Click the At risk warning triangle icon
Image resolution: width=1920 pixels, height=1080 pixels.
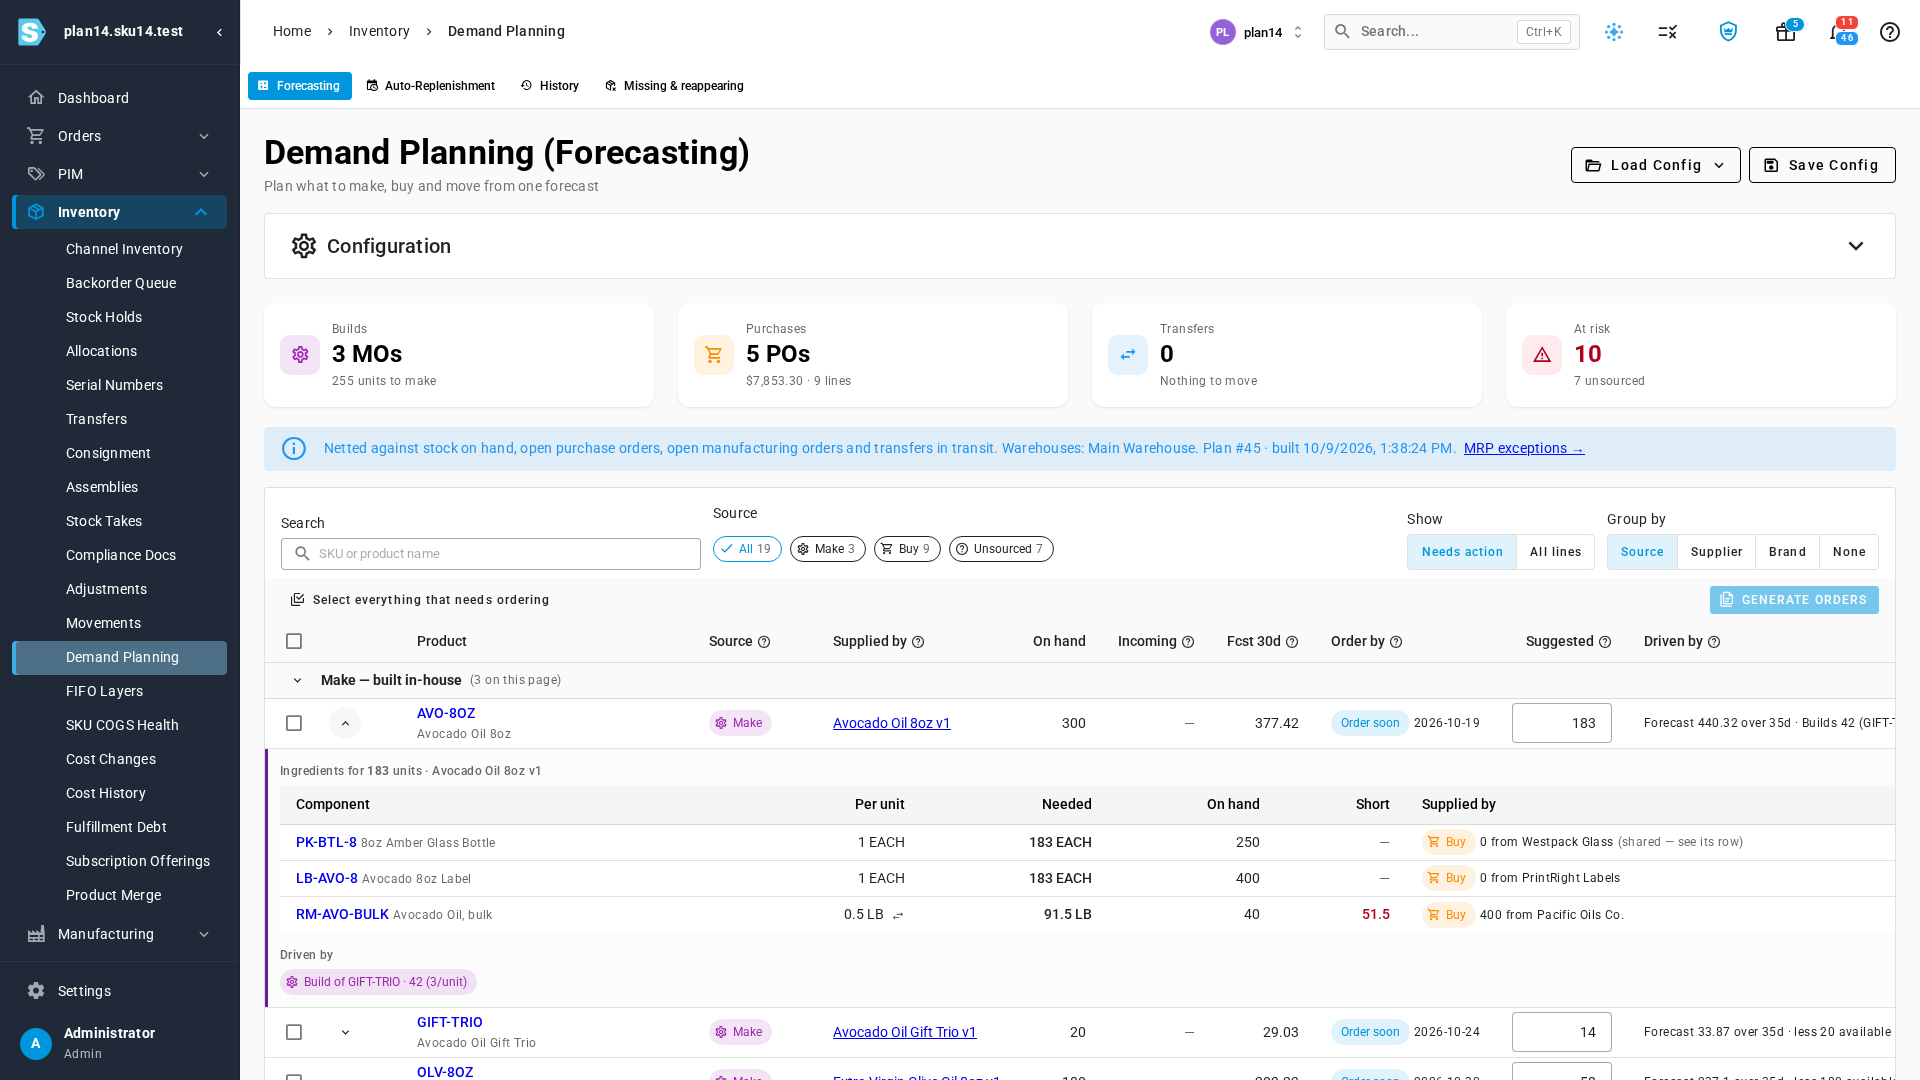coord(1542,355)
